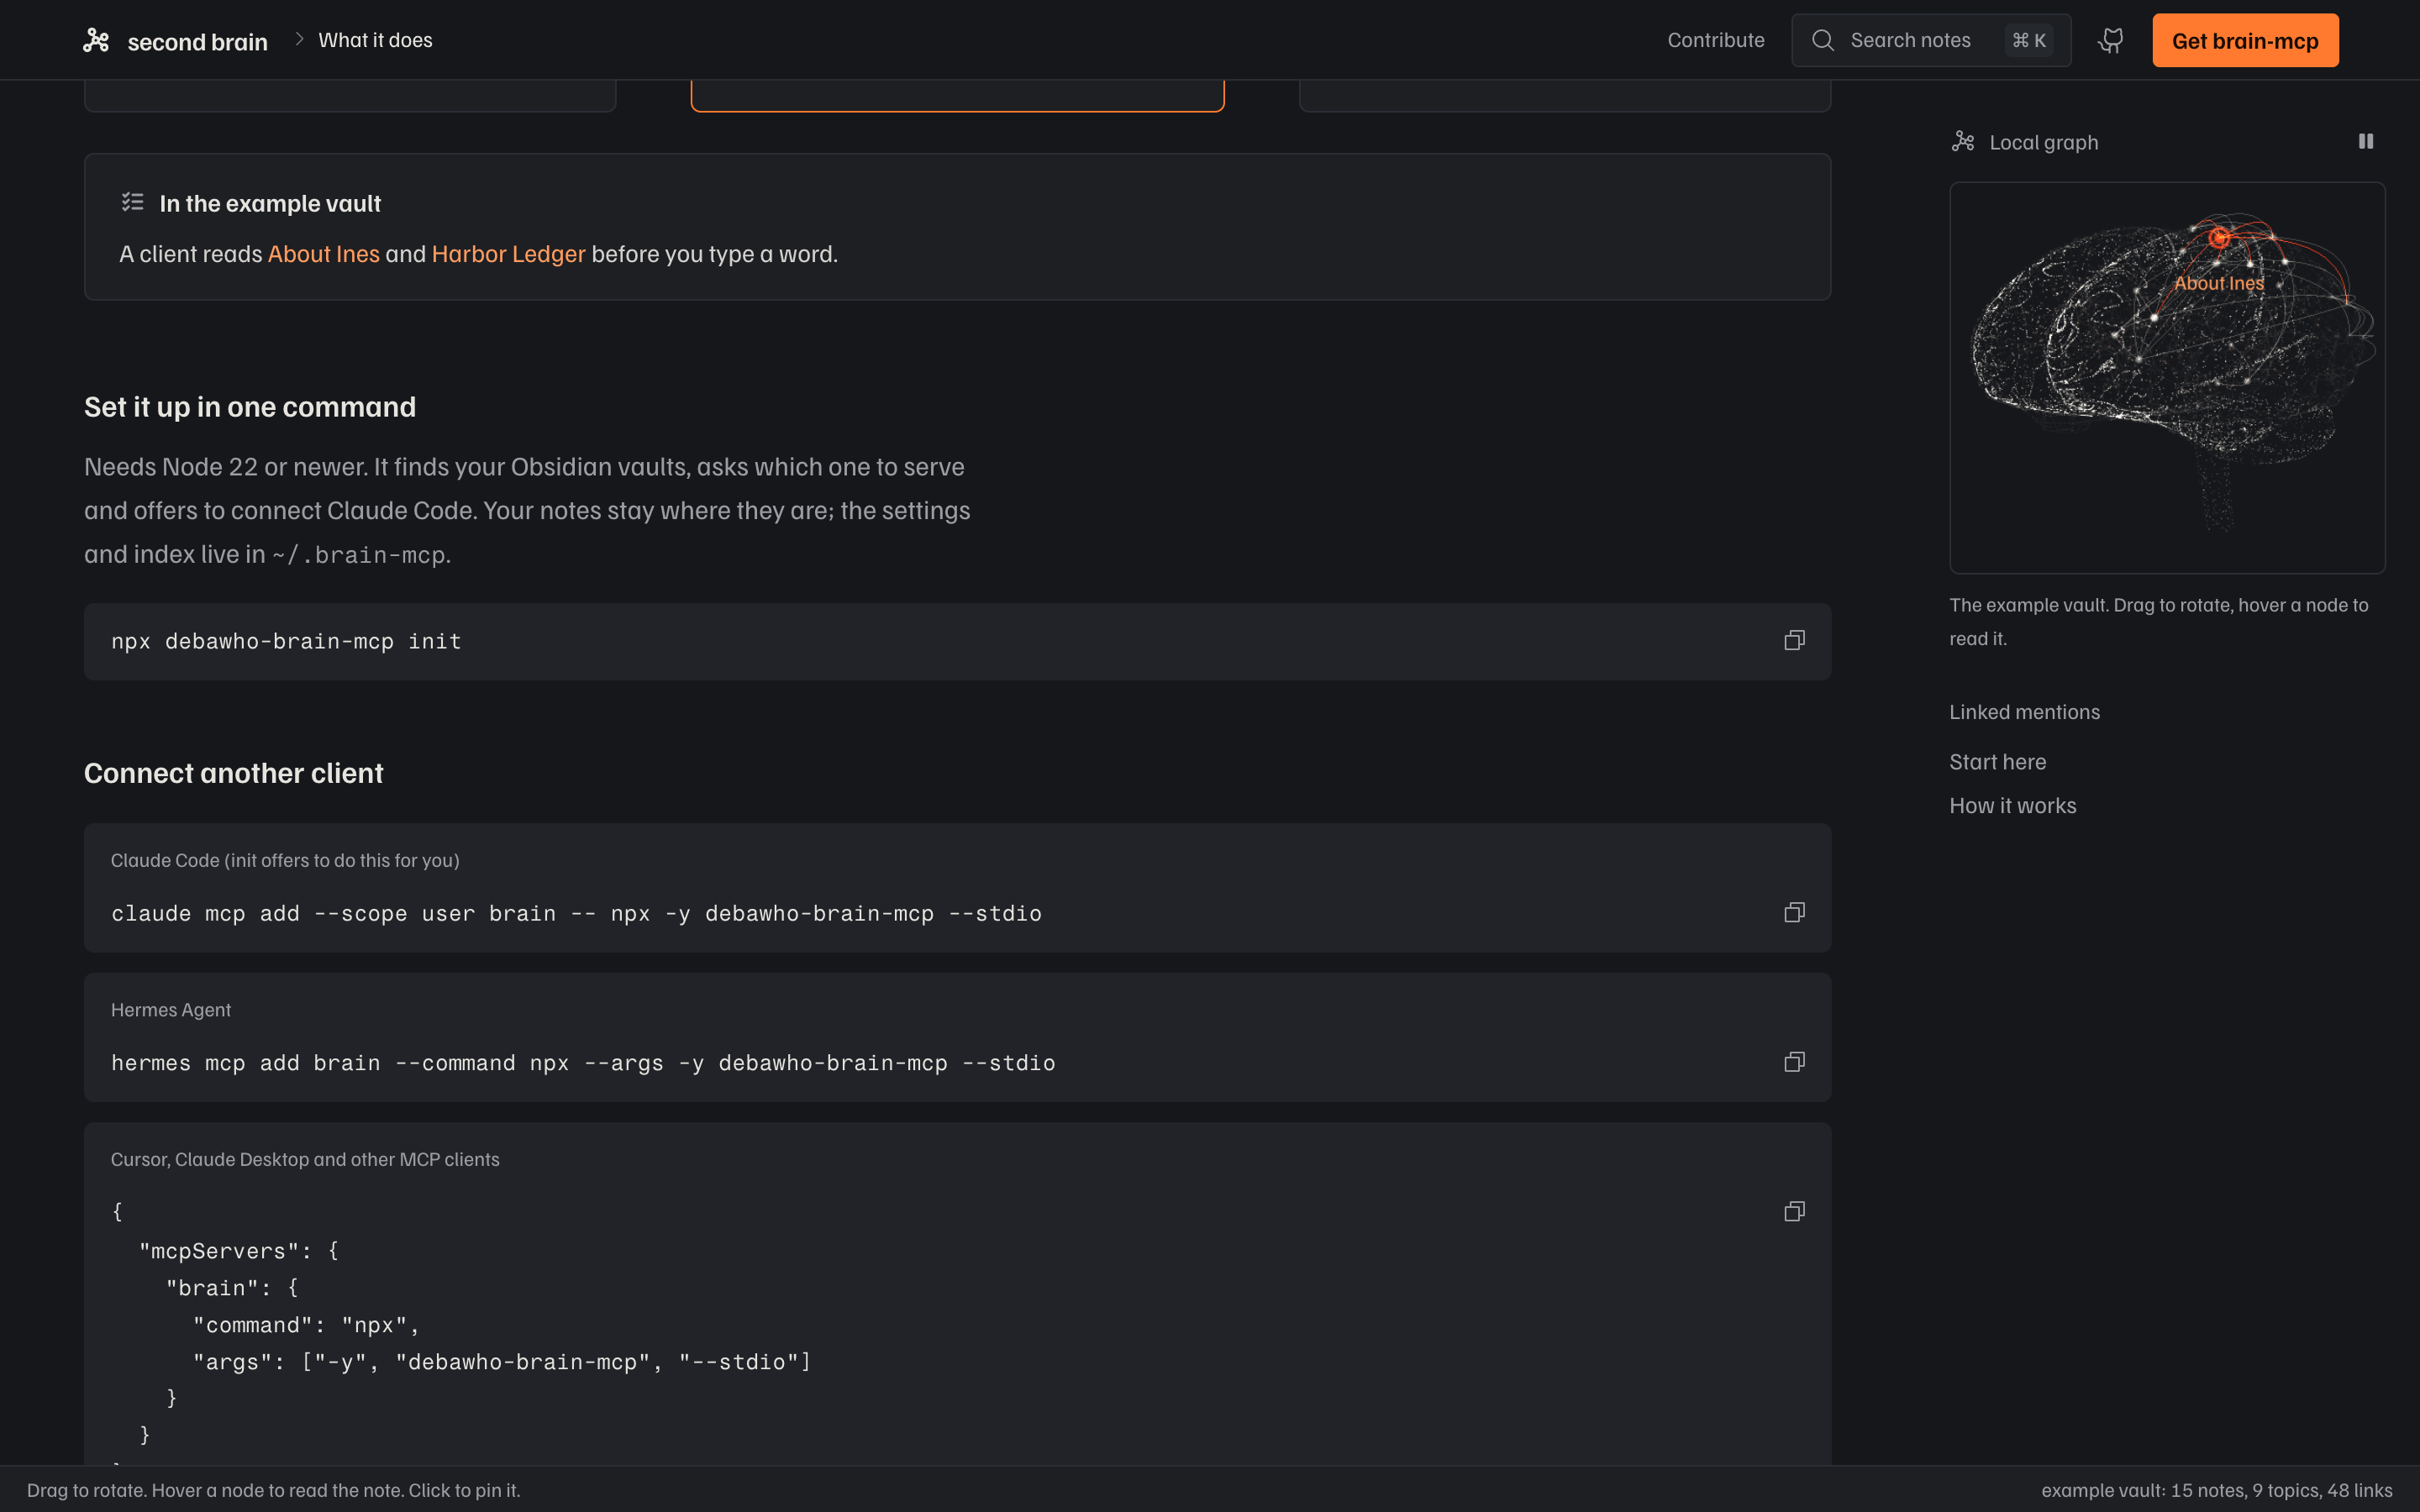Click the breadcrumb chevron separator

[298, 40]
